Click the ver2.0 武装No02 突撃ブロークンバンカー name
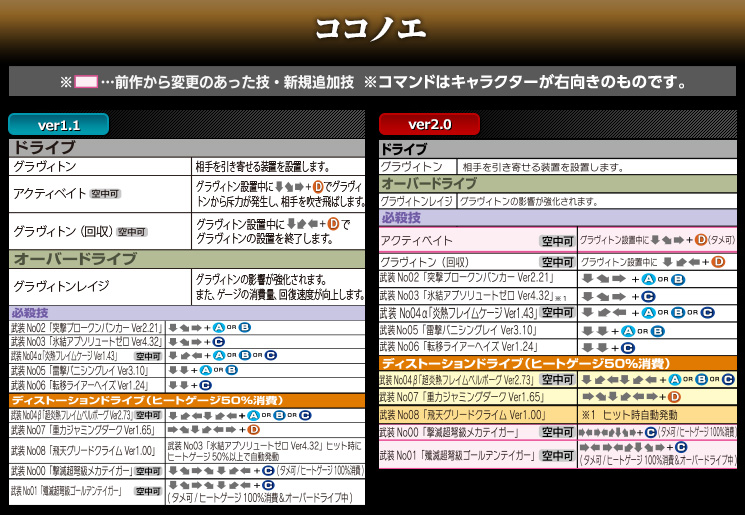 [467, 278]
